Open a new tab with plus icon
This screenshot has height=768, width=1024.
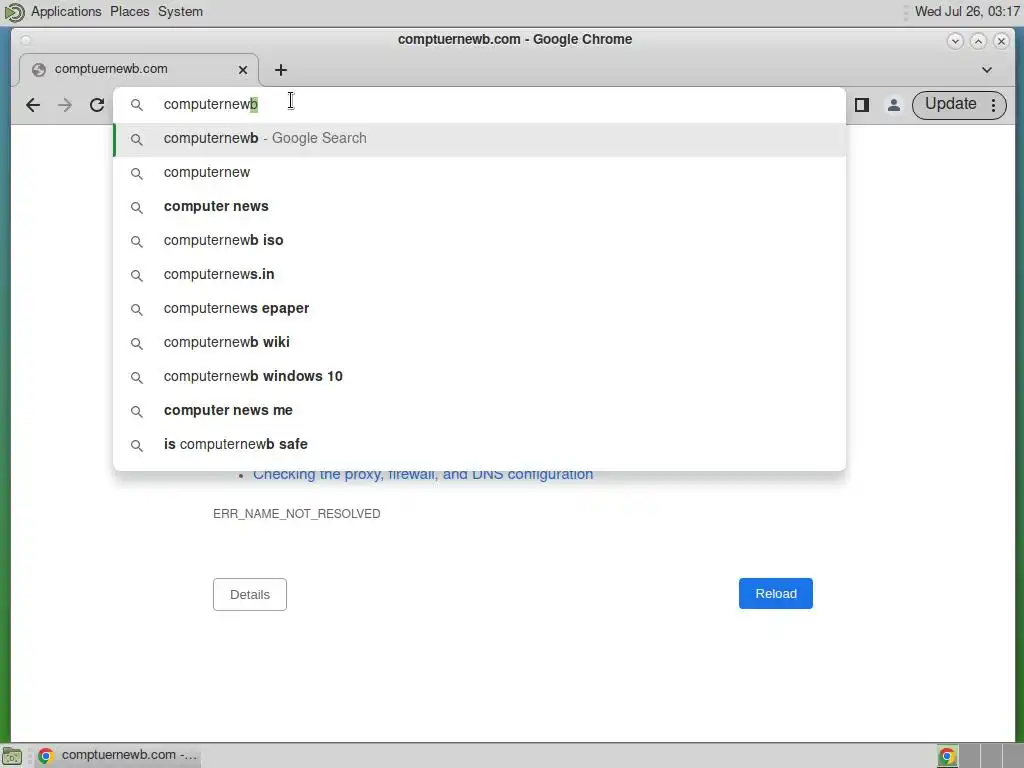coord(281,70)
